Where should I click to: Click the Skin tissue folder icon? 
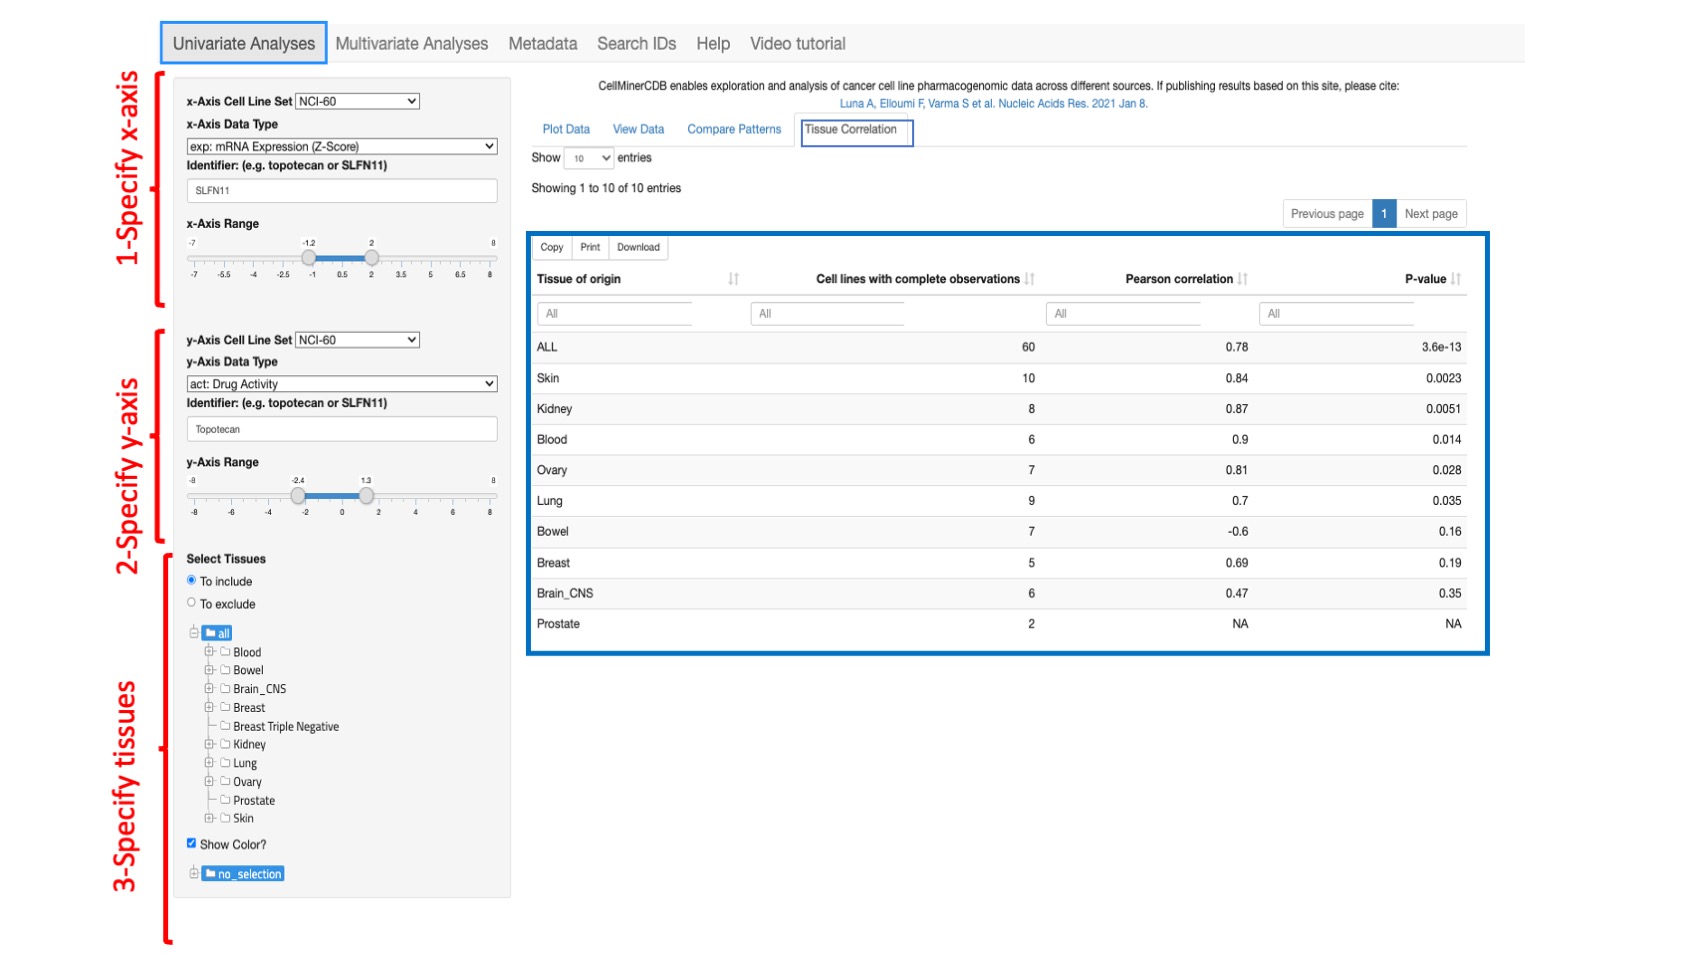[x=226, y=818]
